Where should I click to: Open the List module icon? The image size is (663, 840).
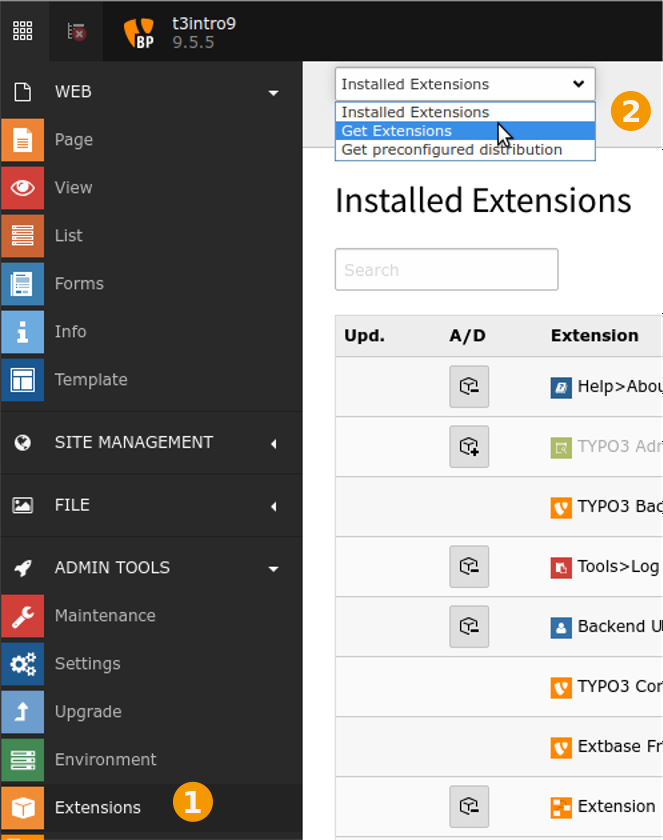[x=22, y=236]
